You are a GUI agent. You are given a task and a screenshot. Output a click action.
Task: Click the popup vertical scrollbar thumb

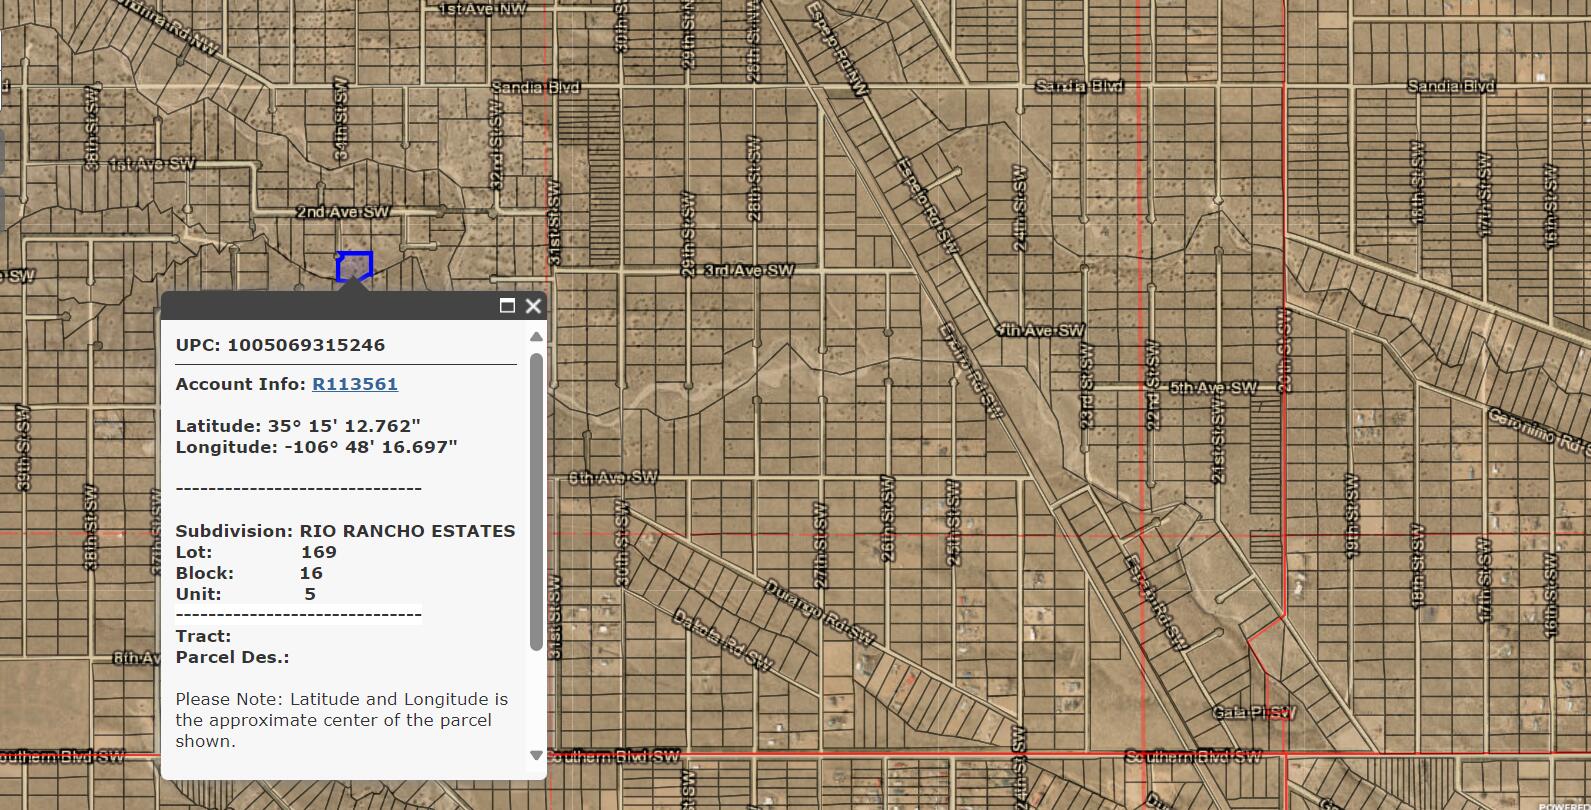[x=536, y=500]
